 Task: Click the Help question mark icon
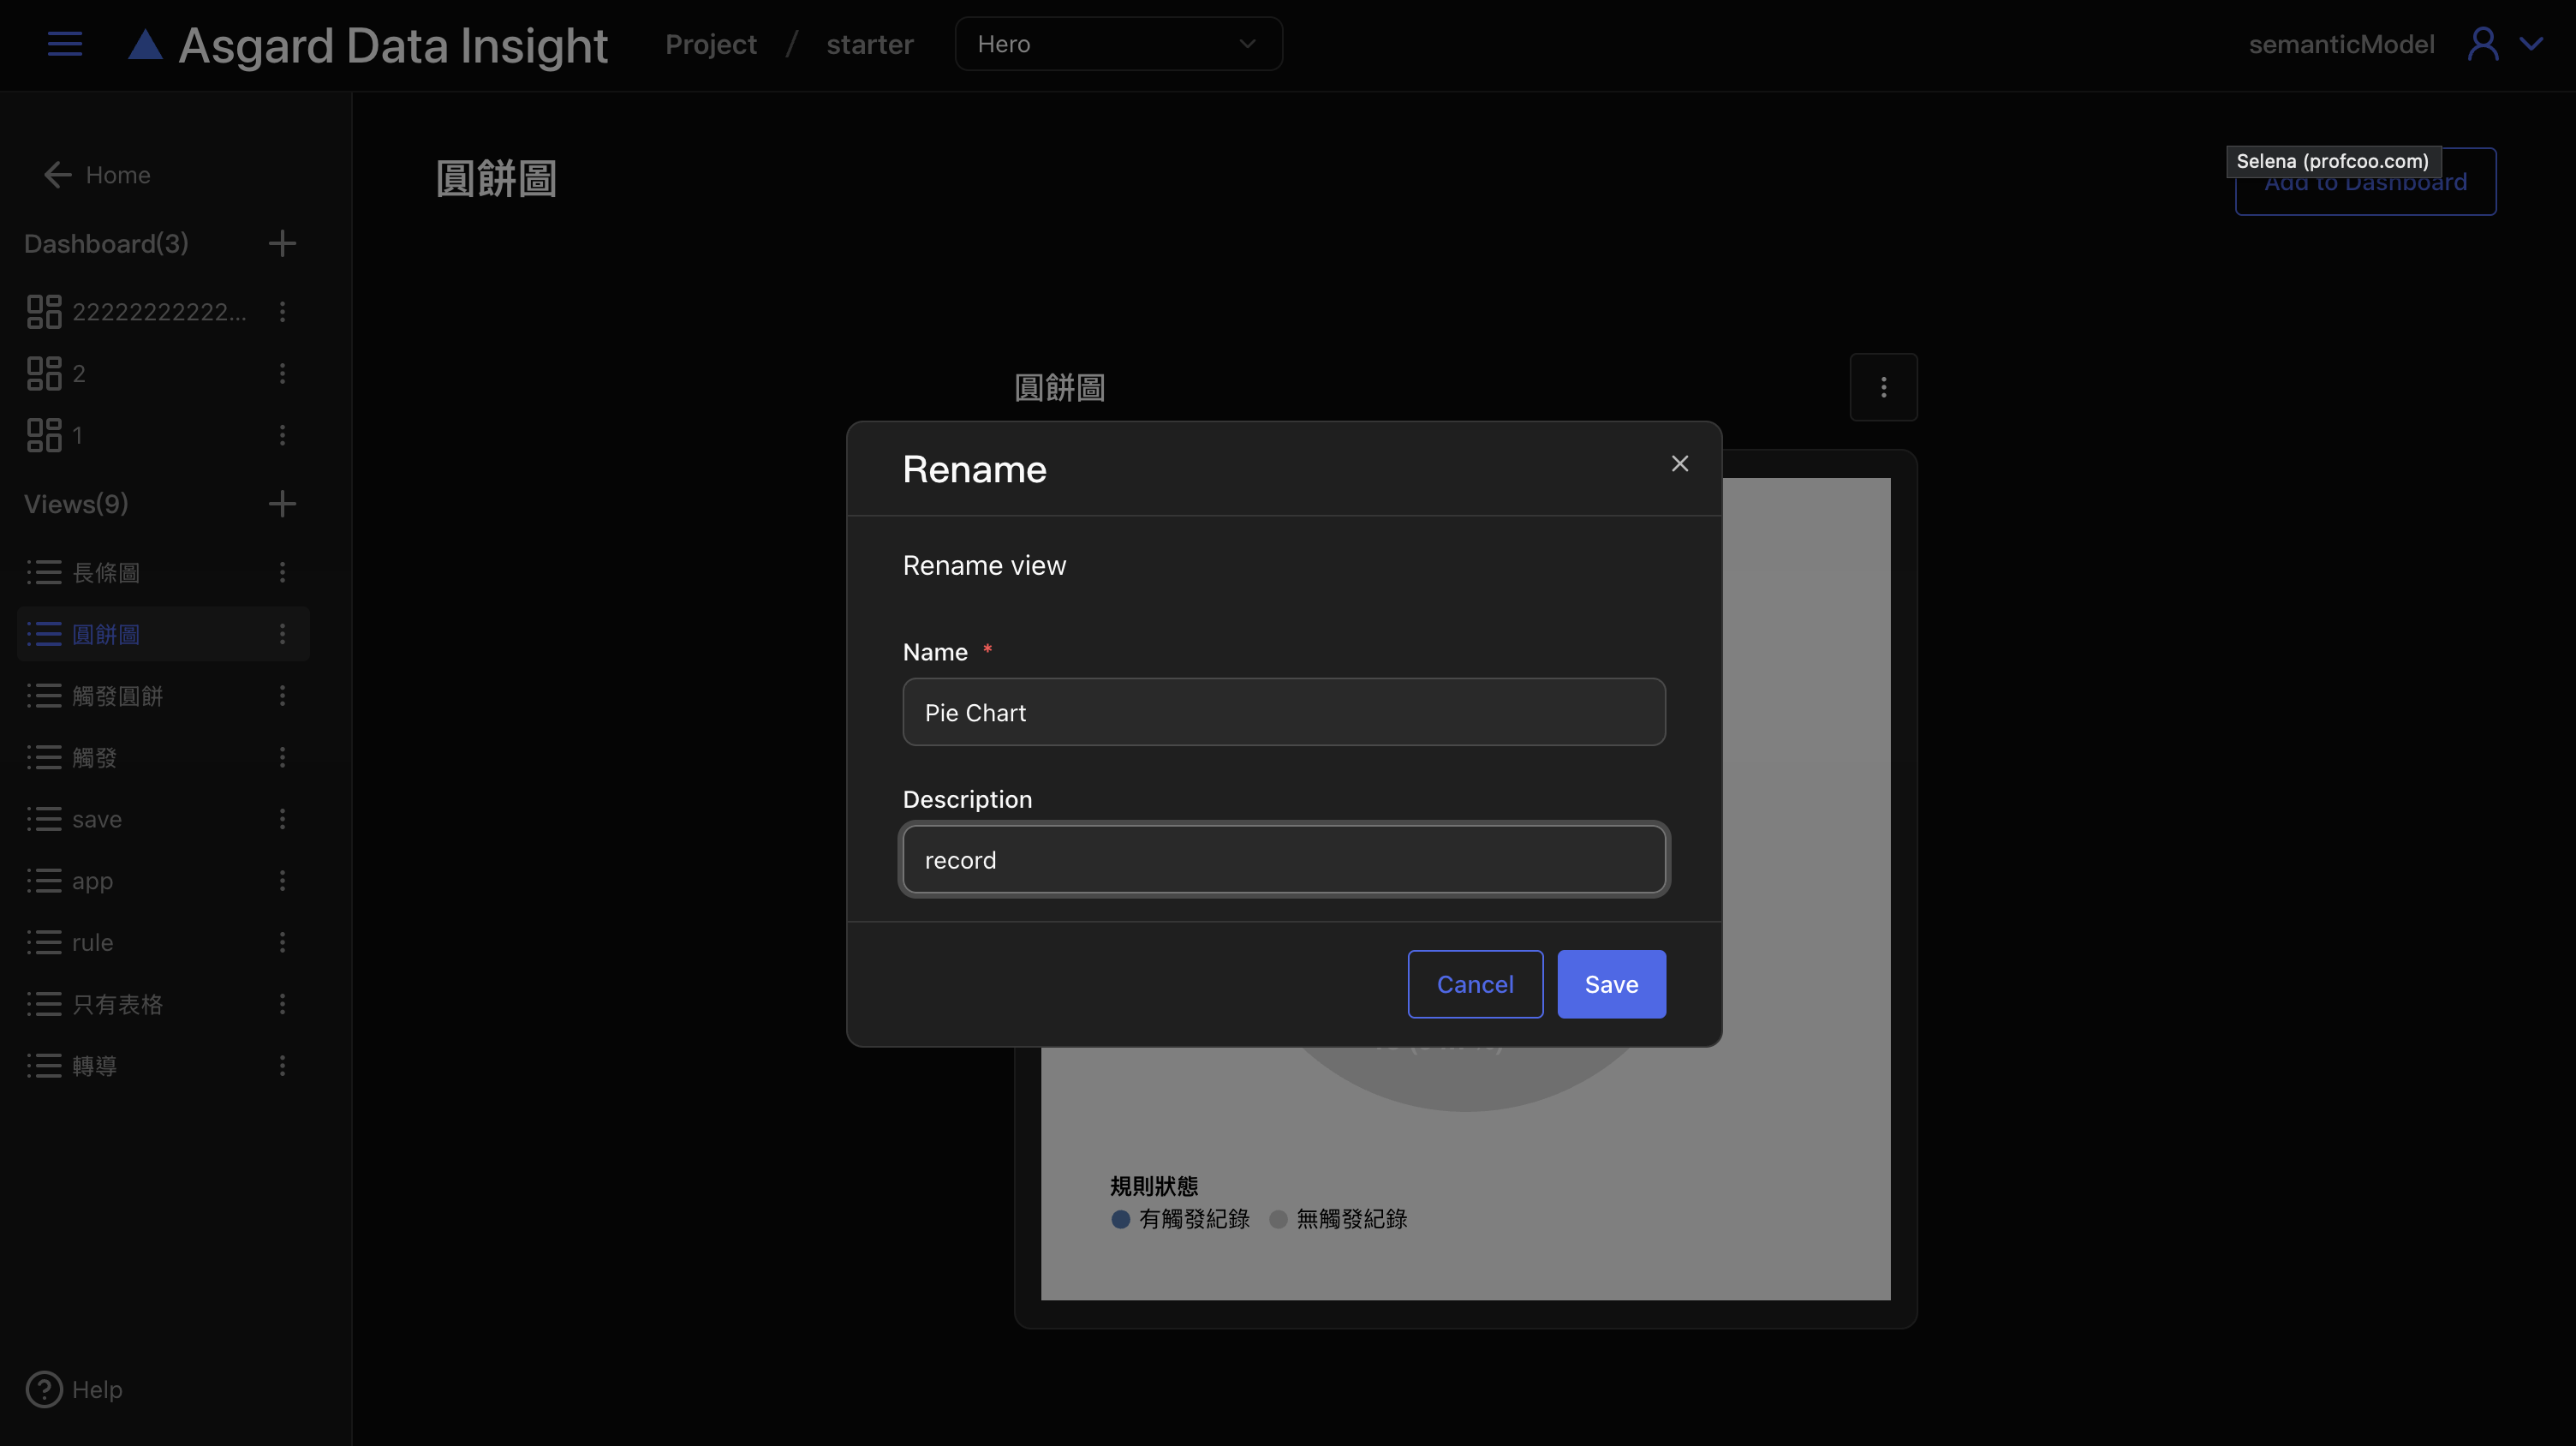(x=44, y=1389)
